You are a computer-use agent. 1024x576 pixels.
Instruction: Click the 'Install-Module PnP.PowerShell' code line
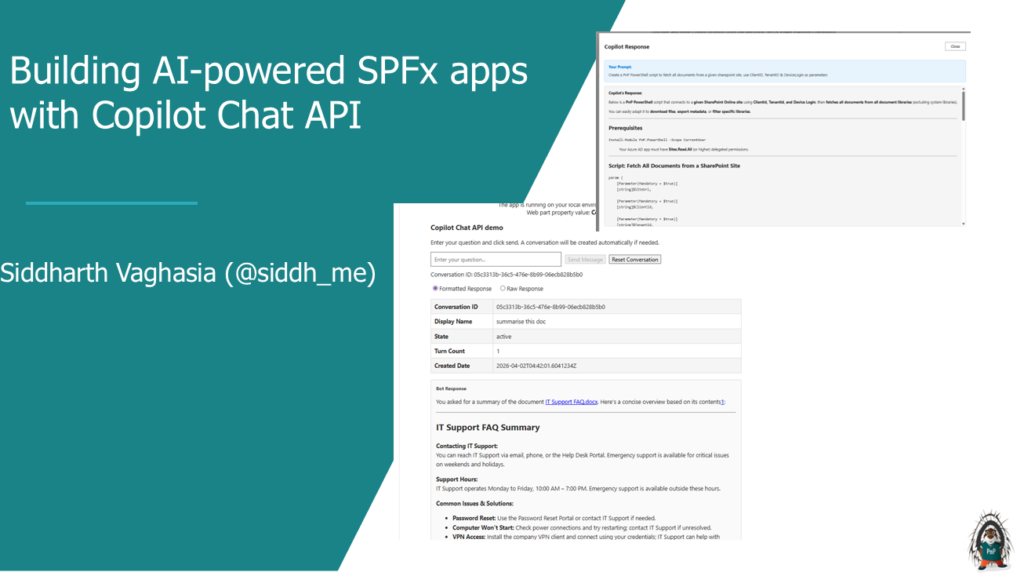(657, 140)
